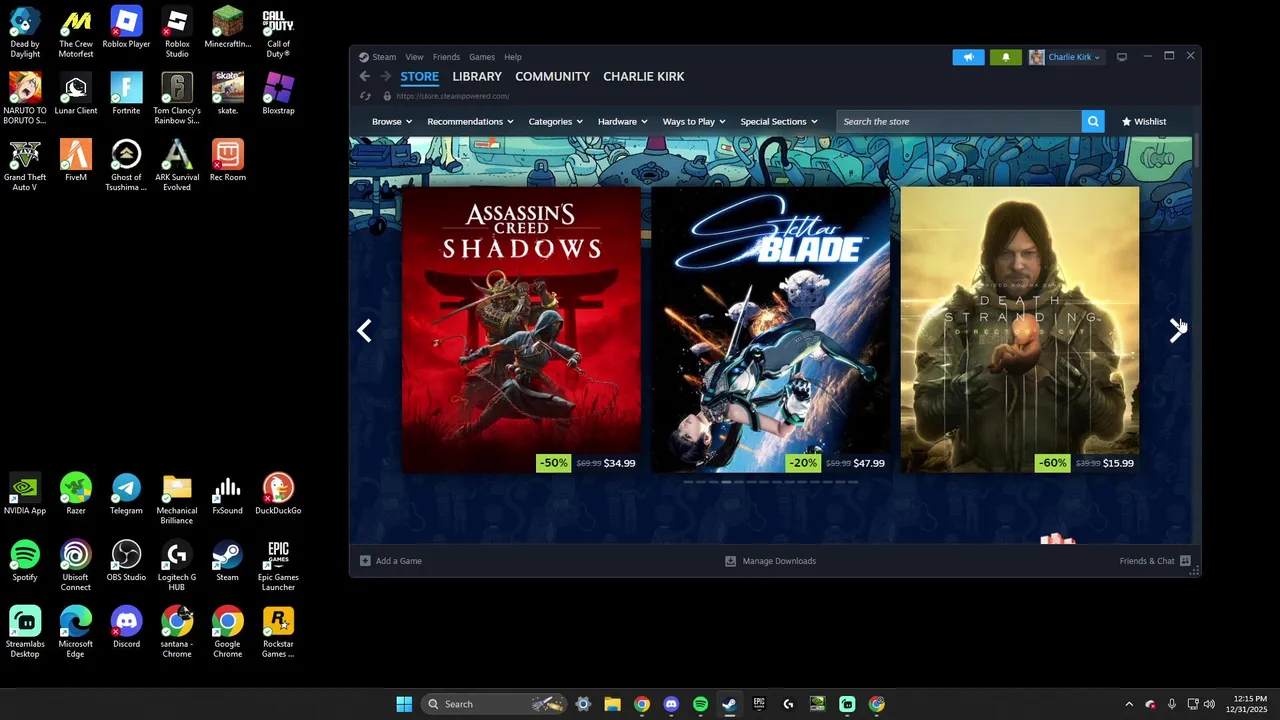
Task: Select Spotify desktop shortcut
Action: 25,561
